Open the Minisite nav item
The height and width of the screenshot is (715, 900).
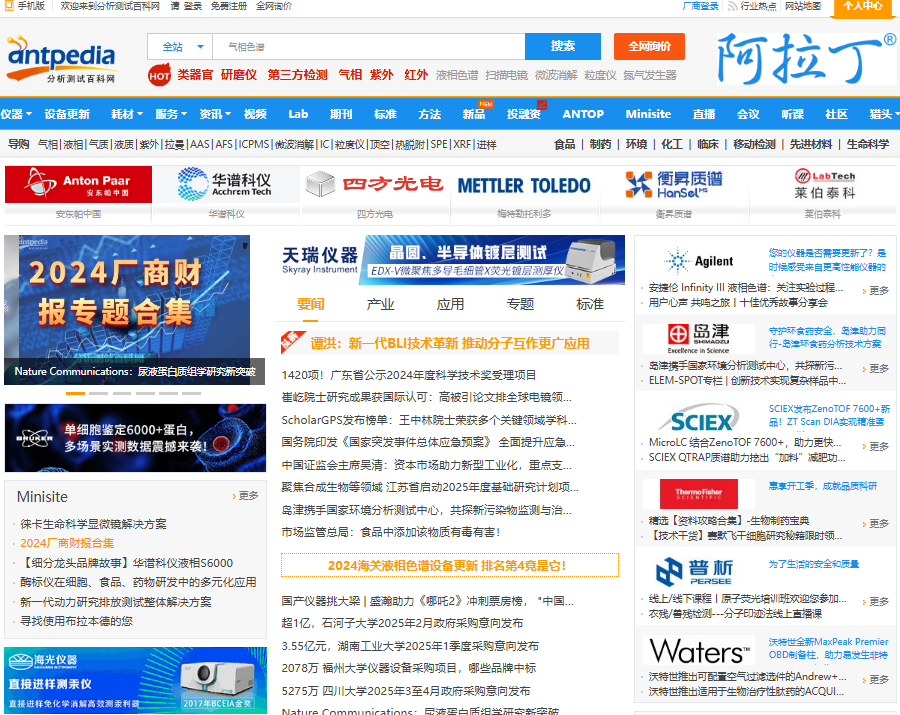[648, 114]
